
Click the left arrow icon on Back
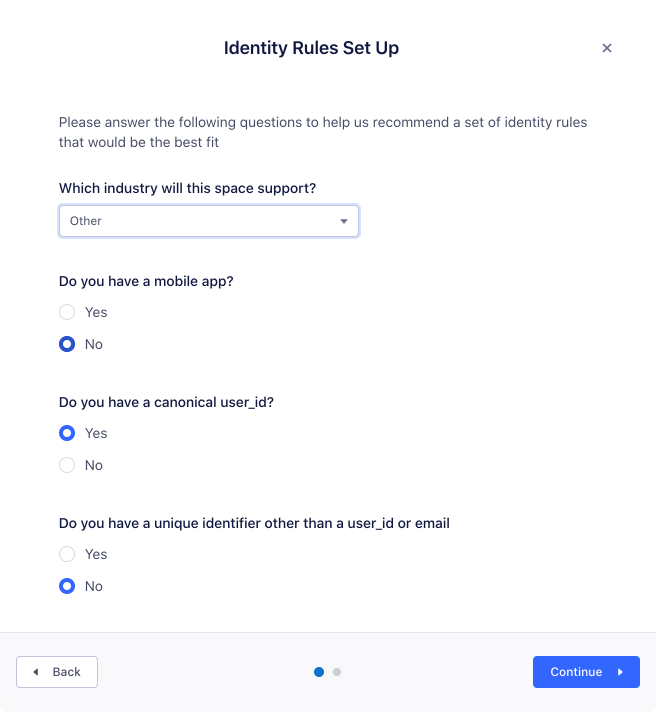pos(36,672)
